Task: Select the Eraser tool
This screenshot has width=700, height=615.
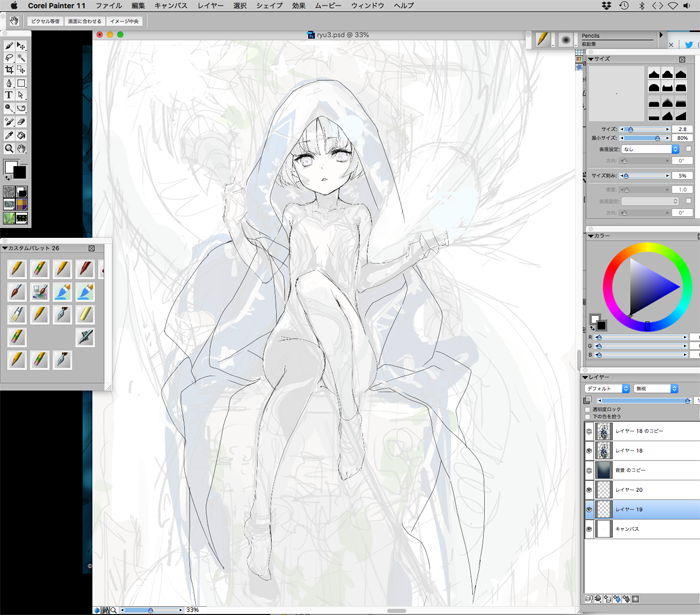Action: 22,121
